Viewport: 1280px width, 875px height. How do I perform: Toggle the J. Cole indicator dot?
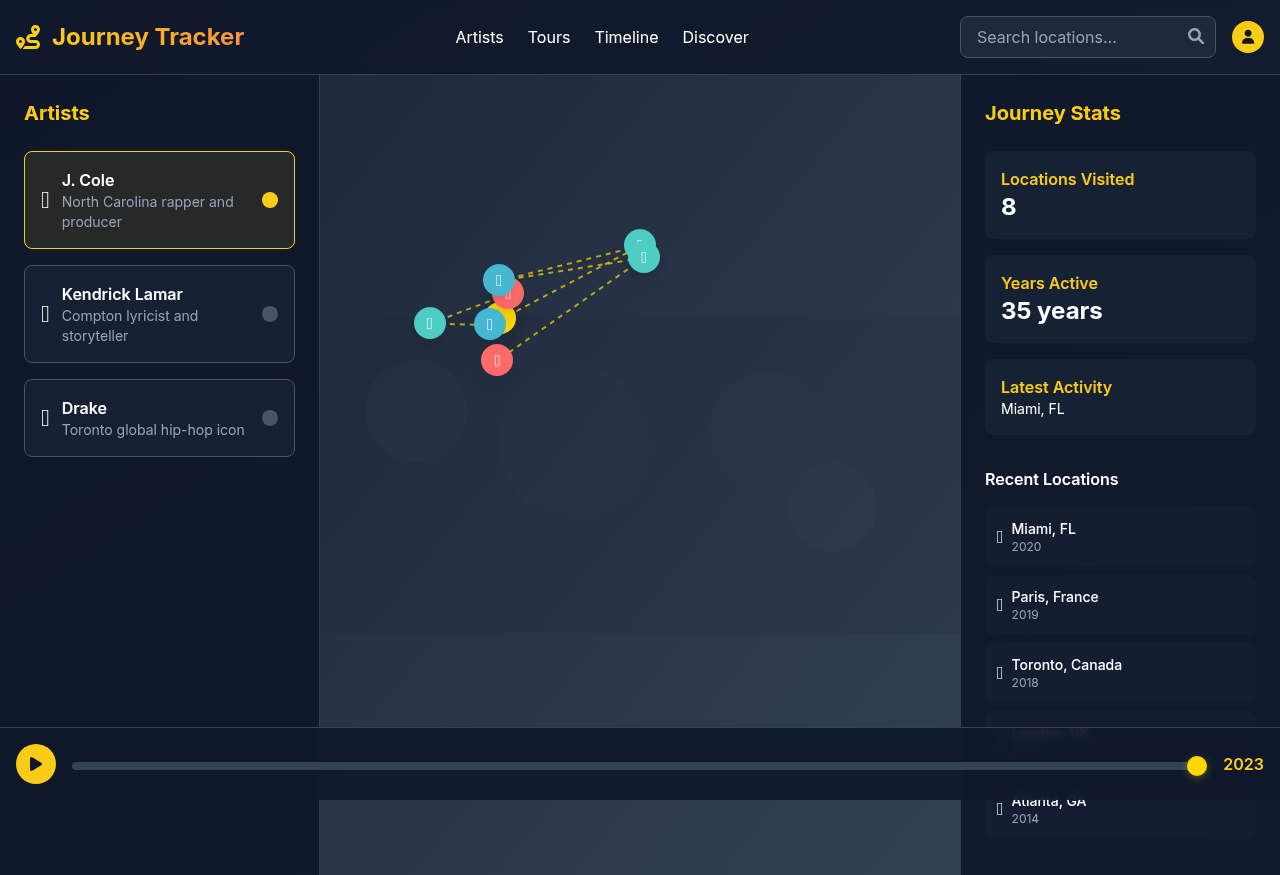tap(270, 200)
